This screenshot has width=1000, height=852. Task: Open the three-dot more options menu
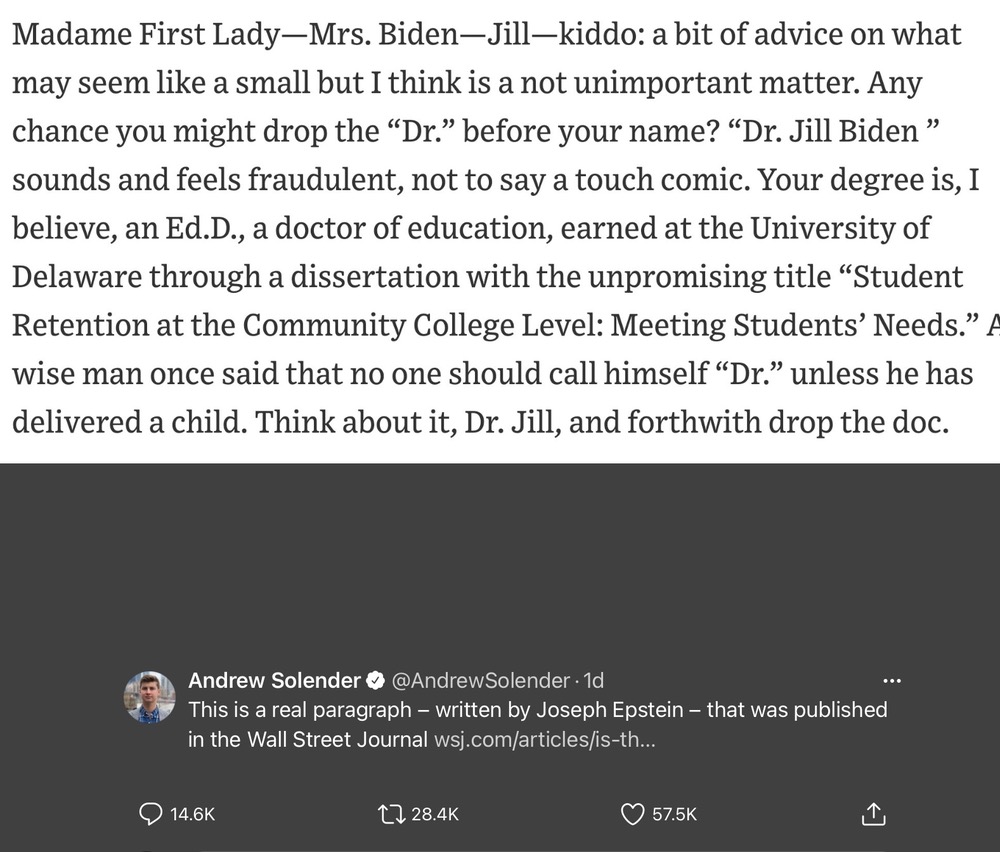892,681
